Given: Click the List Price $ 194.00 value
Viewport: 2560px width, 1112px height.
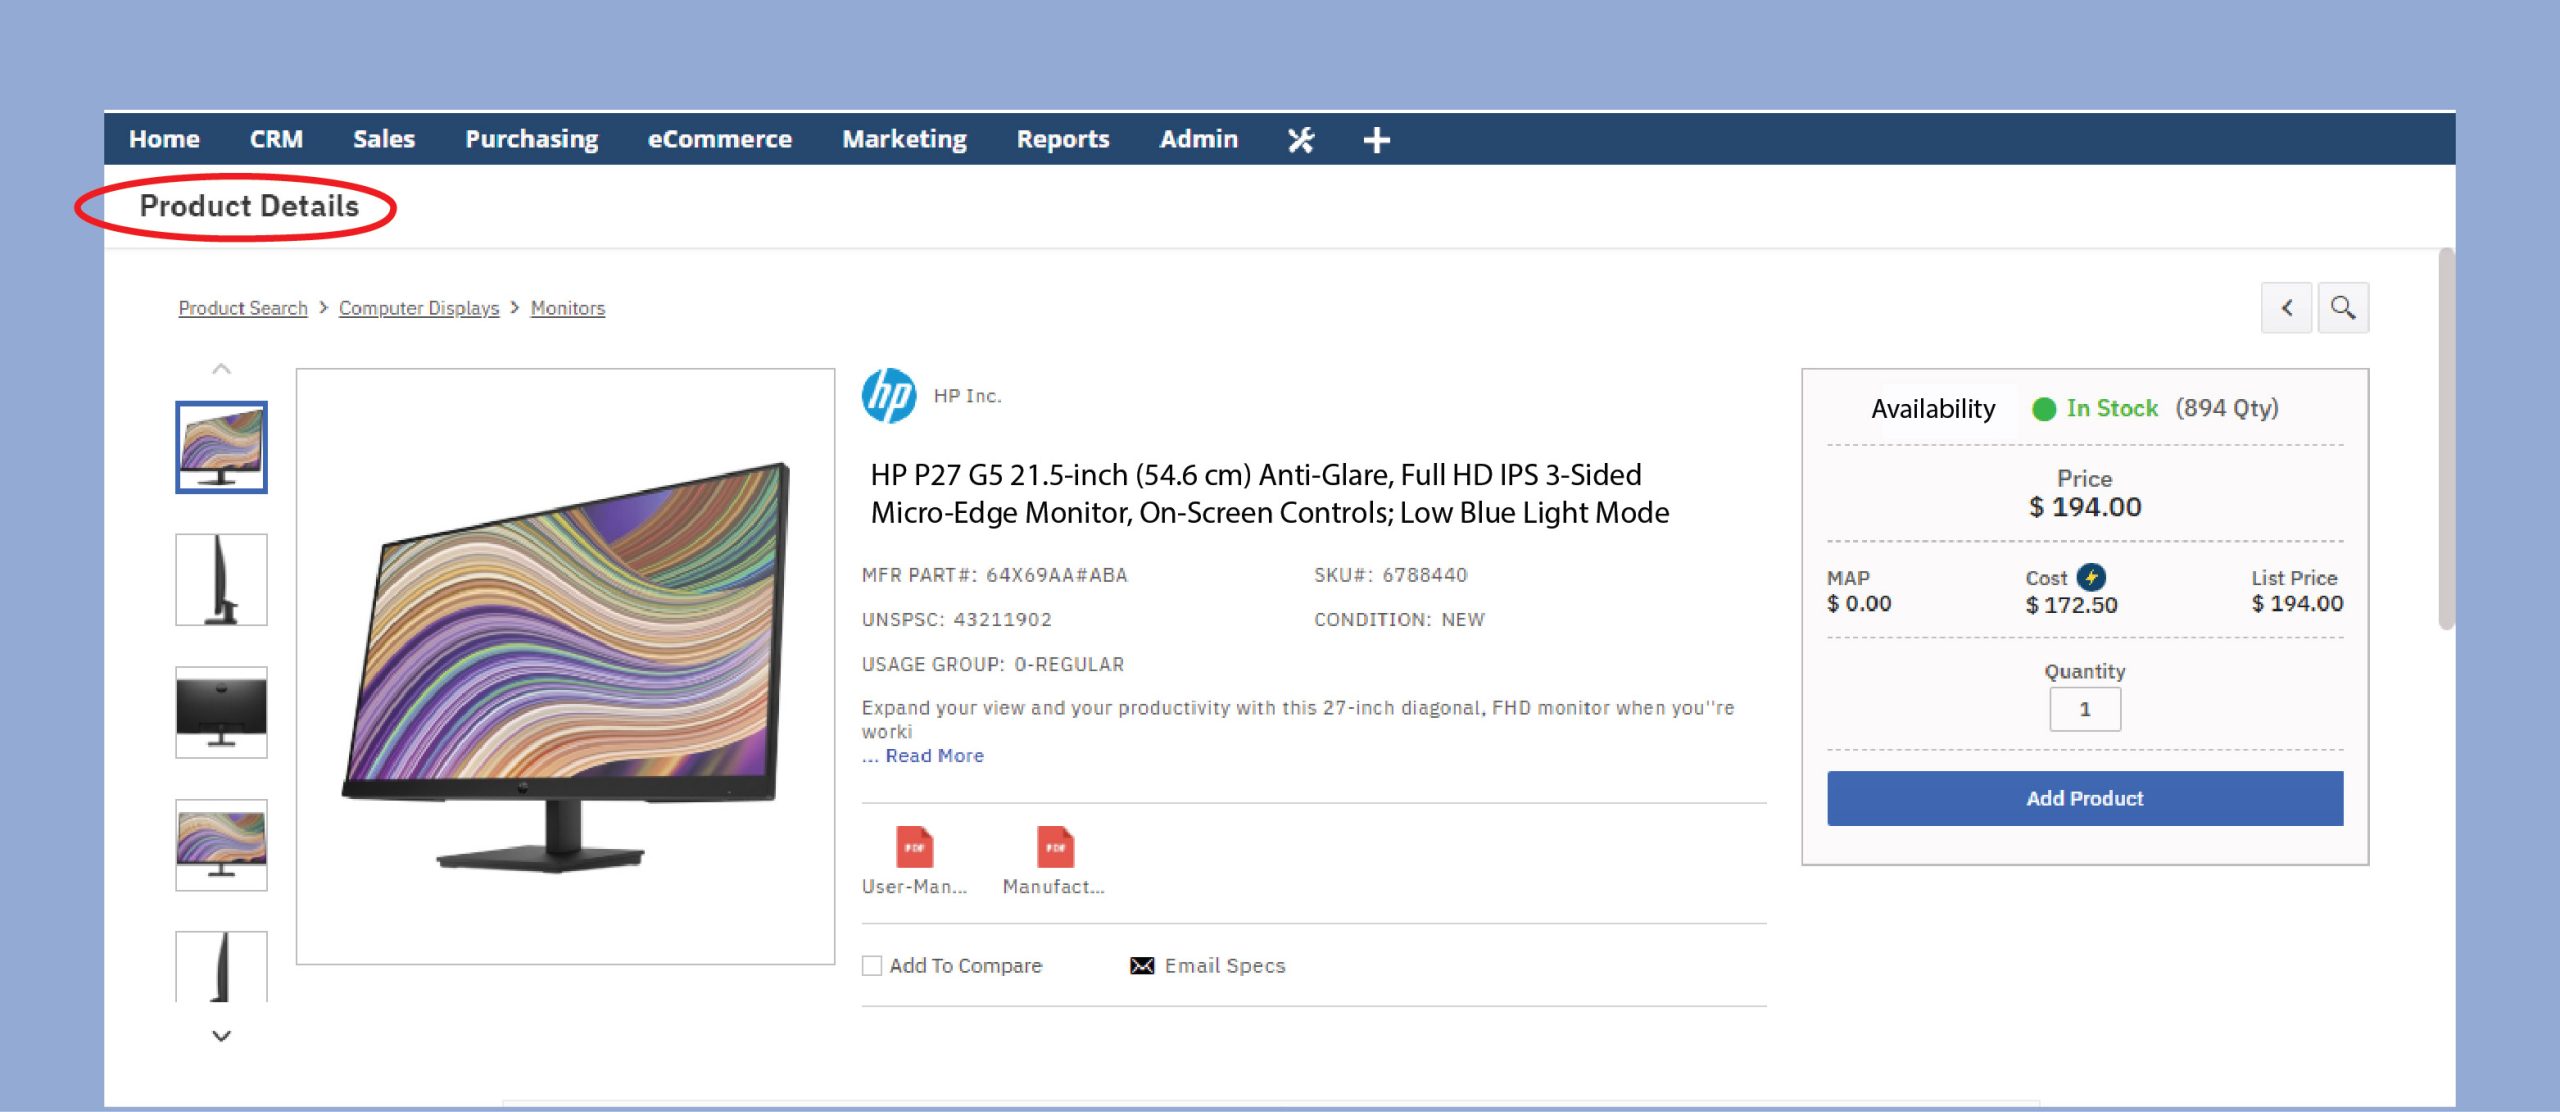Looking at the screenshot, I should pos(2296,603).
